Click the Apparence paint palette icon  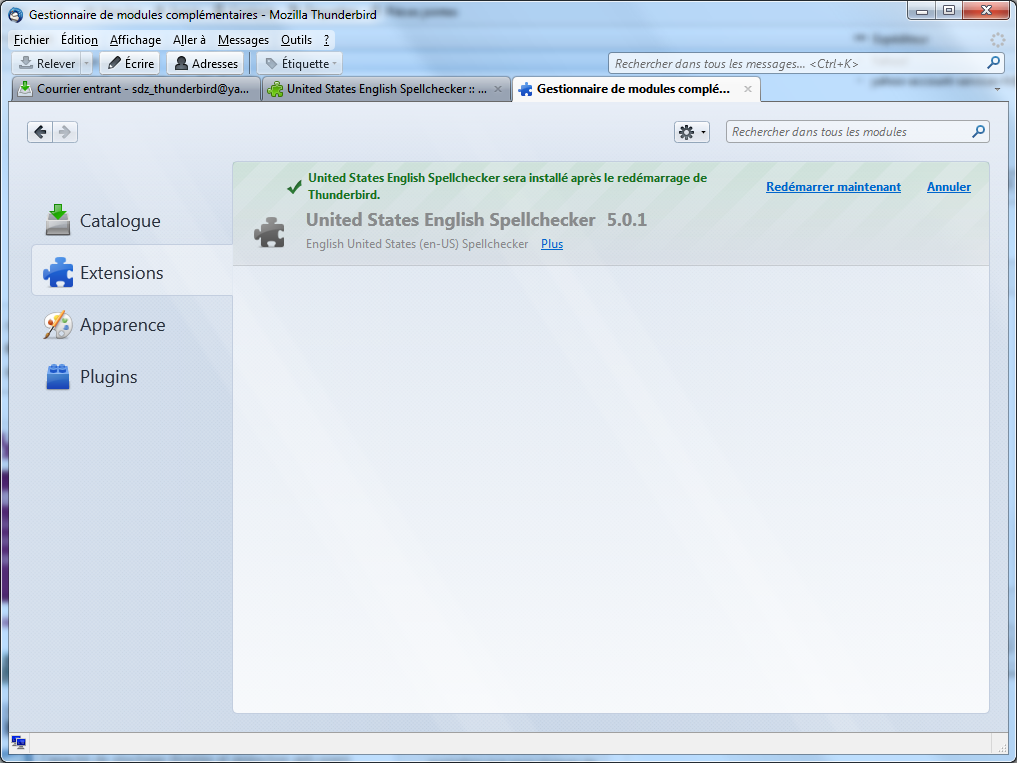(x=58, y=324)
